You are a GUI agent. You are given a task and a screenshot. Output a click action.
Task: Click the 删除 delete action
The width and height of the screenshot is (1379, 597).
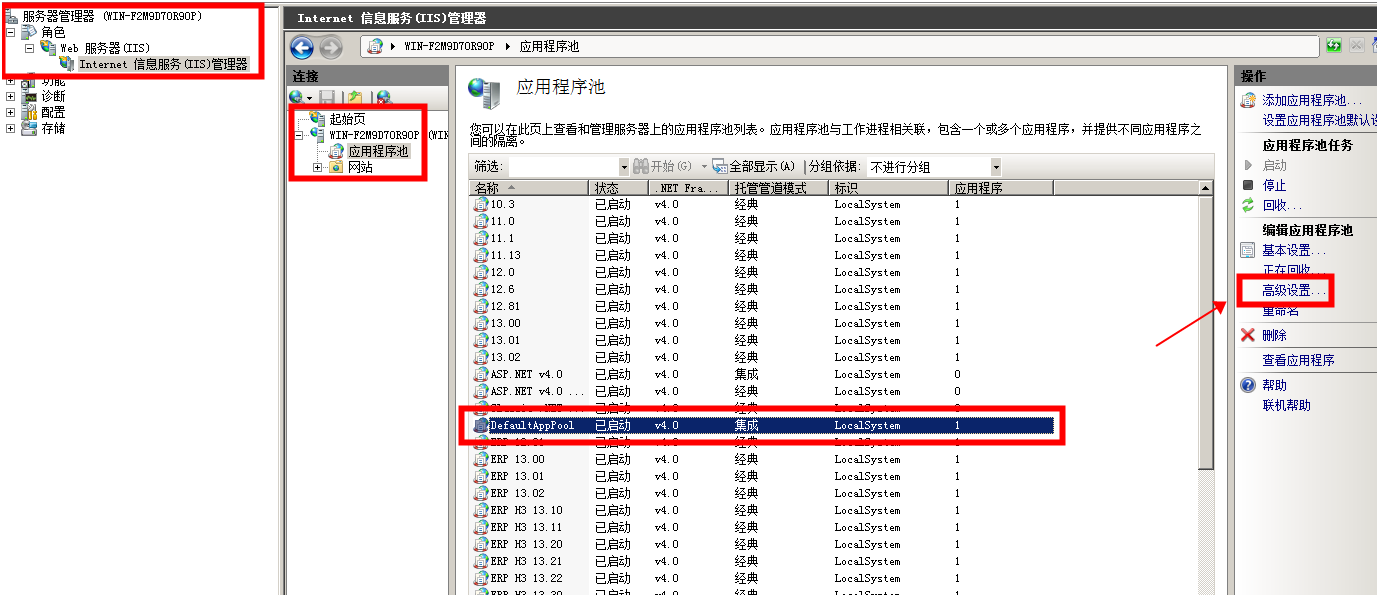[1274, 335]
